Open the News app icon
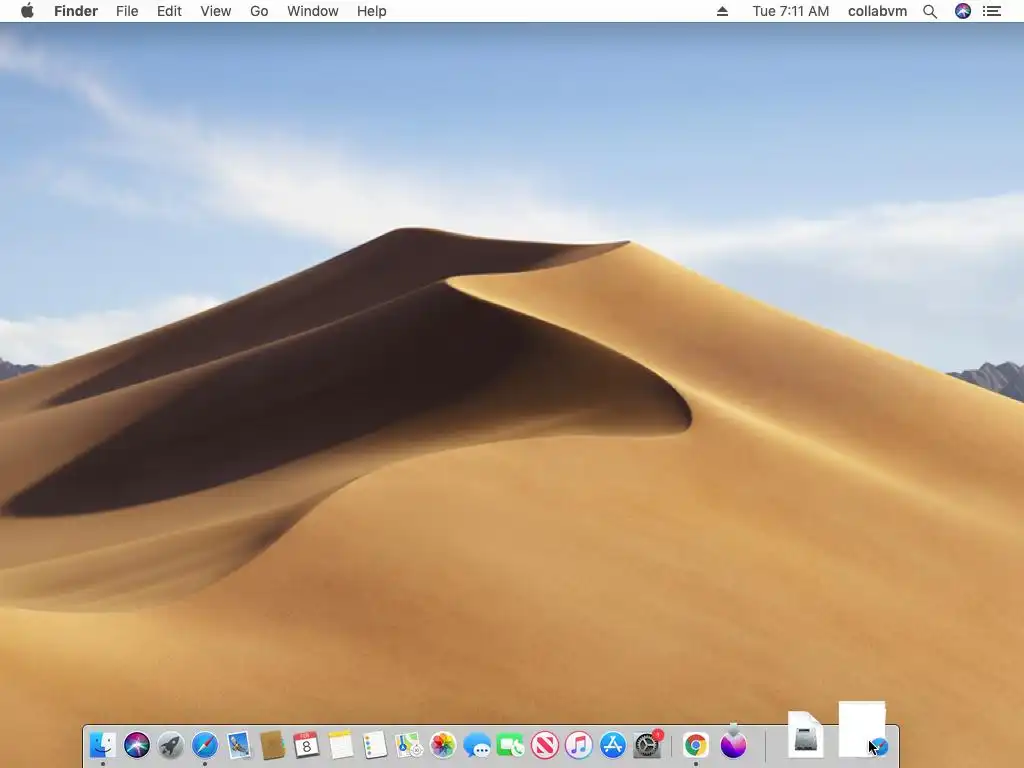The width and height of the screenshot is (1024, 768). [545, 744]
